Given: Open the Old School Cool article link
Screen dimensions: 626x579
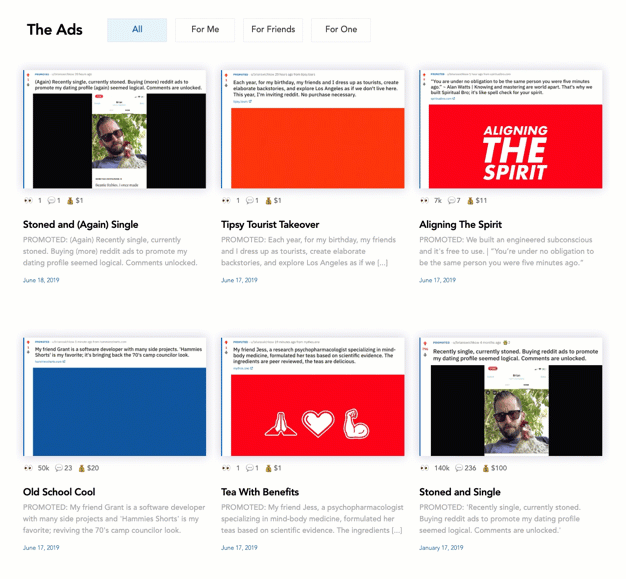Looking at the screenshot, I should 59,492.
